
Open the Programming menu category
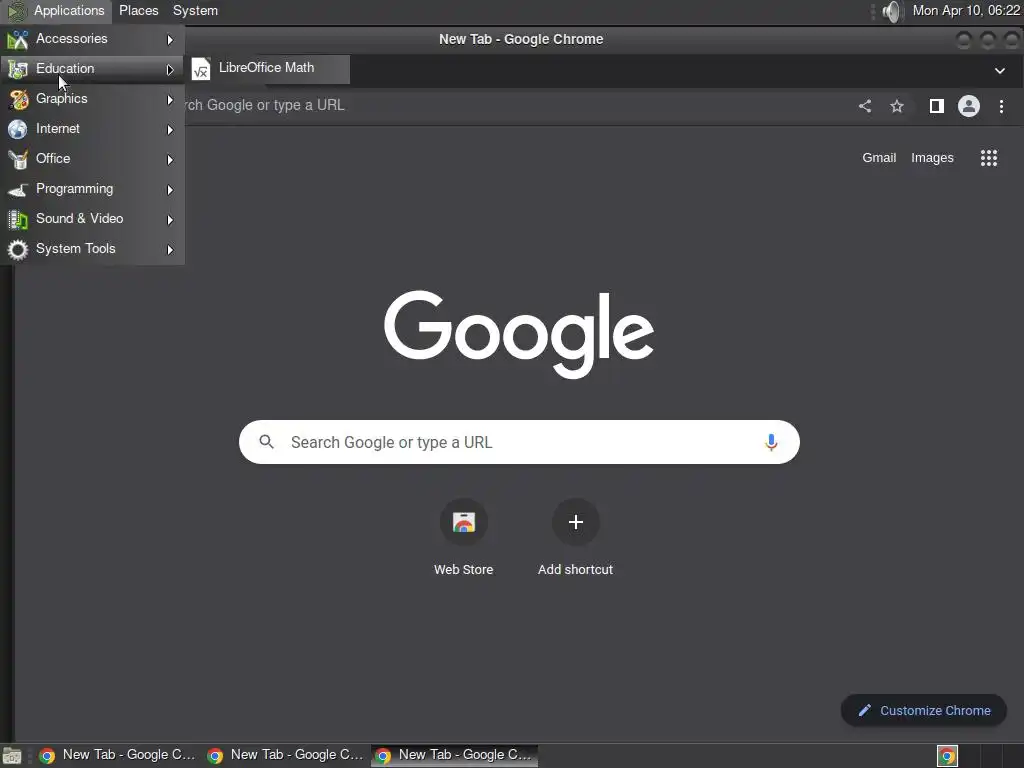[x=92, y=189]
